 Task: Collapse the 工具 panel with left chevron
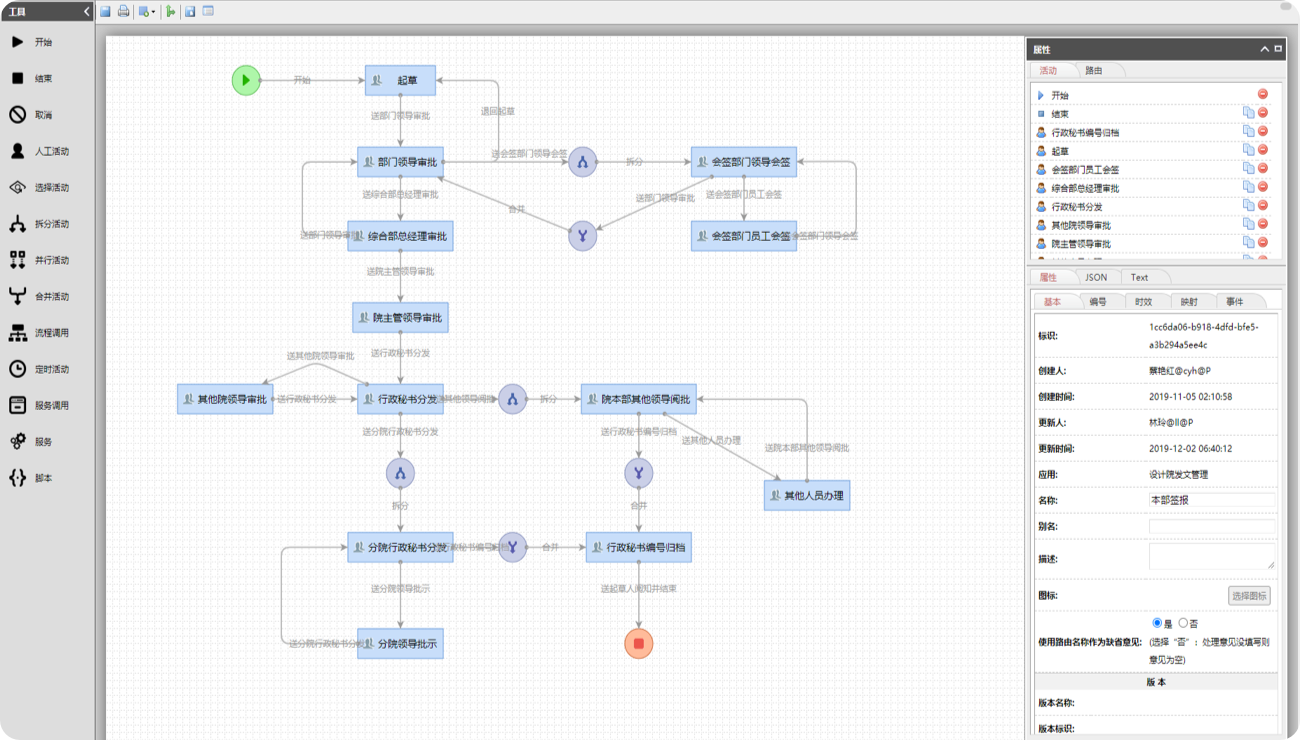(x=87, y=12)
